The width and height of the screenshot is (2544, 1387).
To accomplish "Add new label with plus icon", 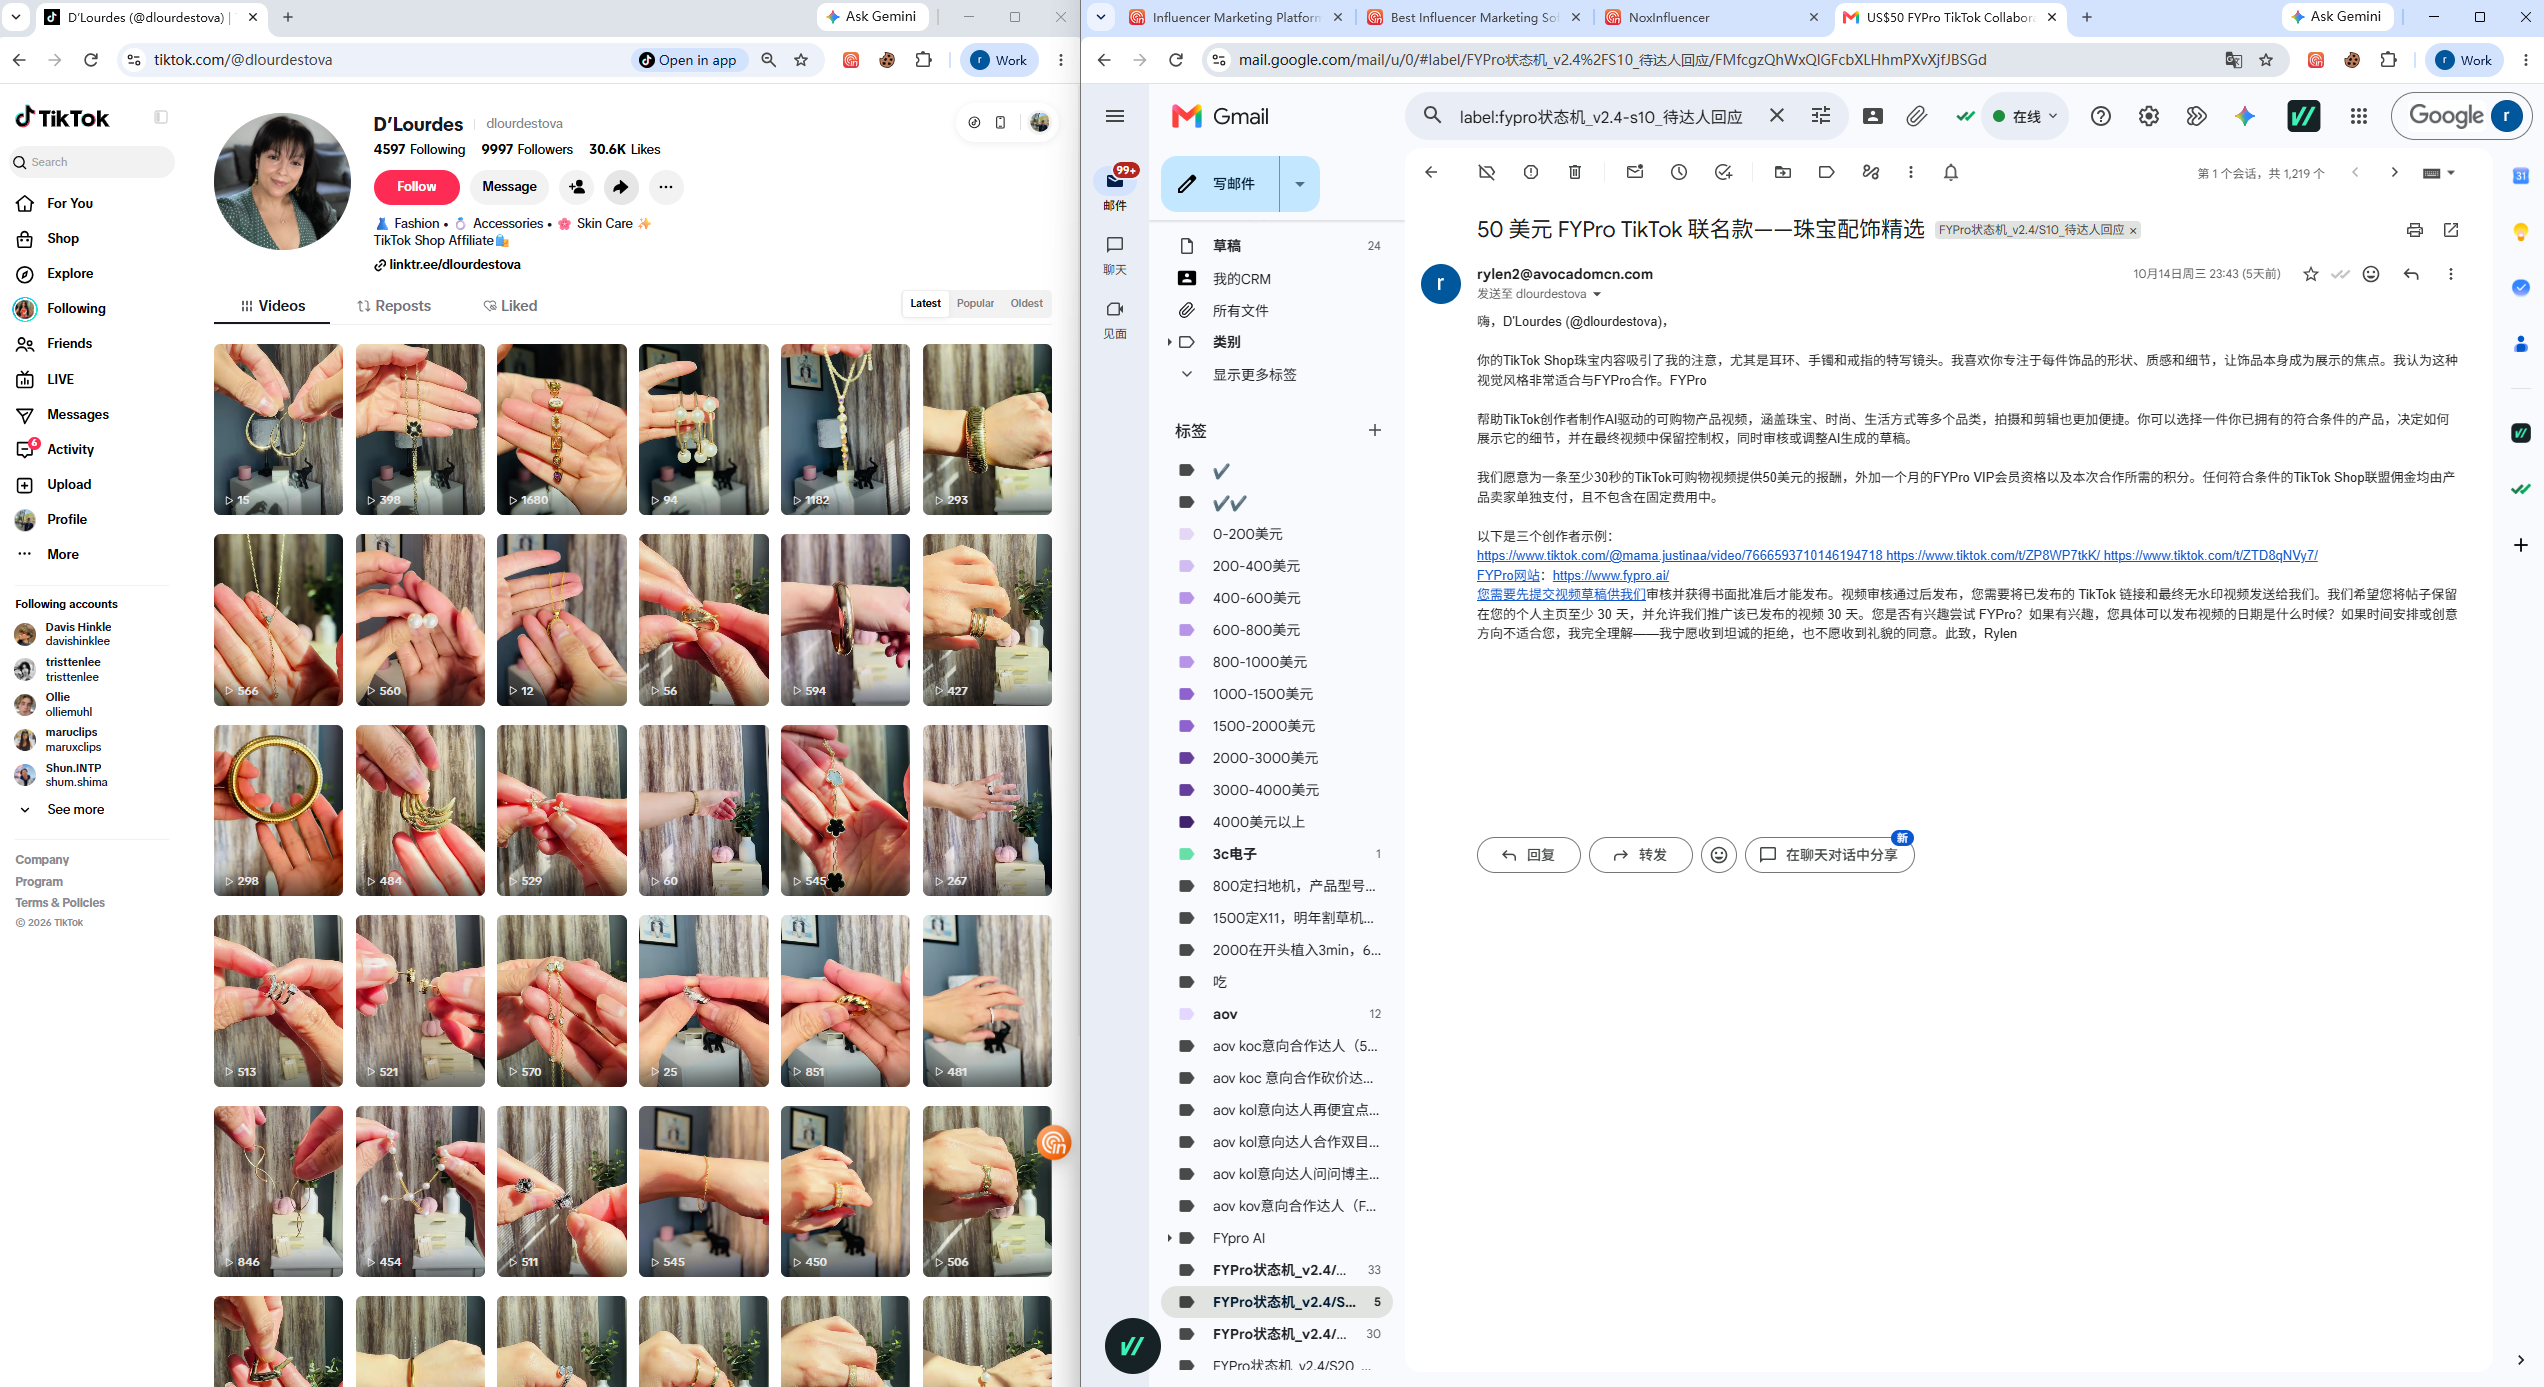I will point(1375,430).
